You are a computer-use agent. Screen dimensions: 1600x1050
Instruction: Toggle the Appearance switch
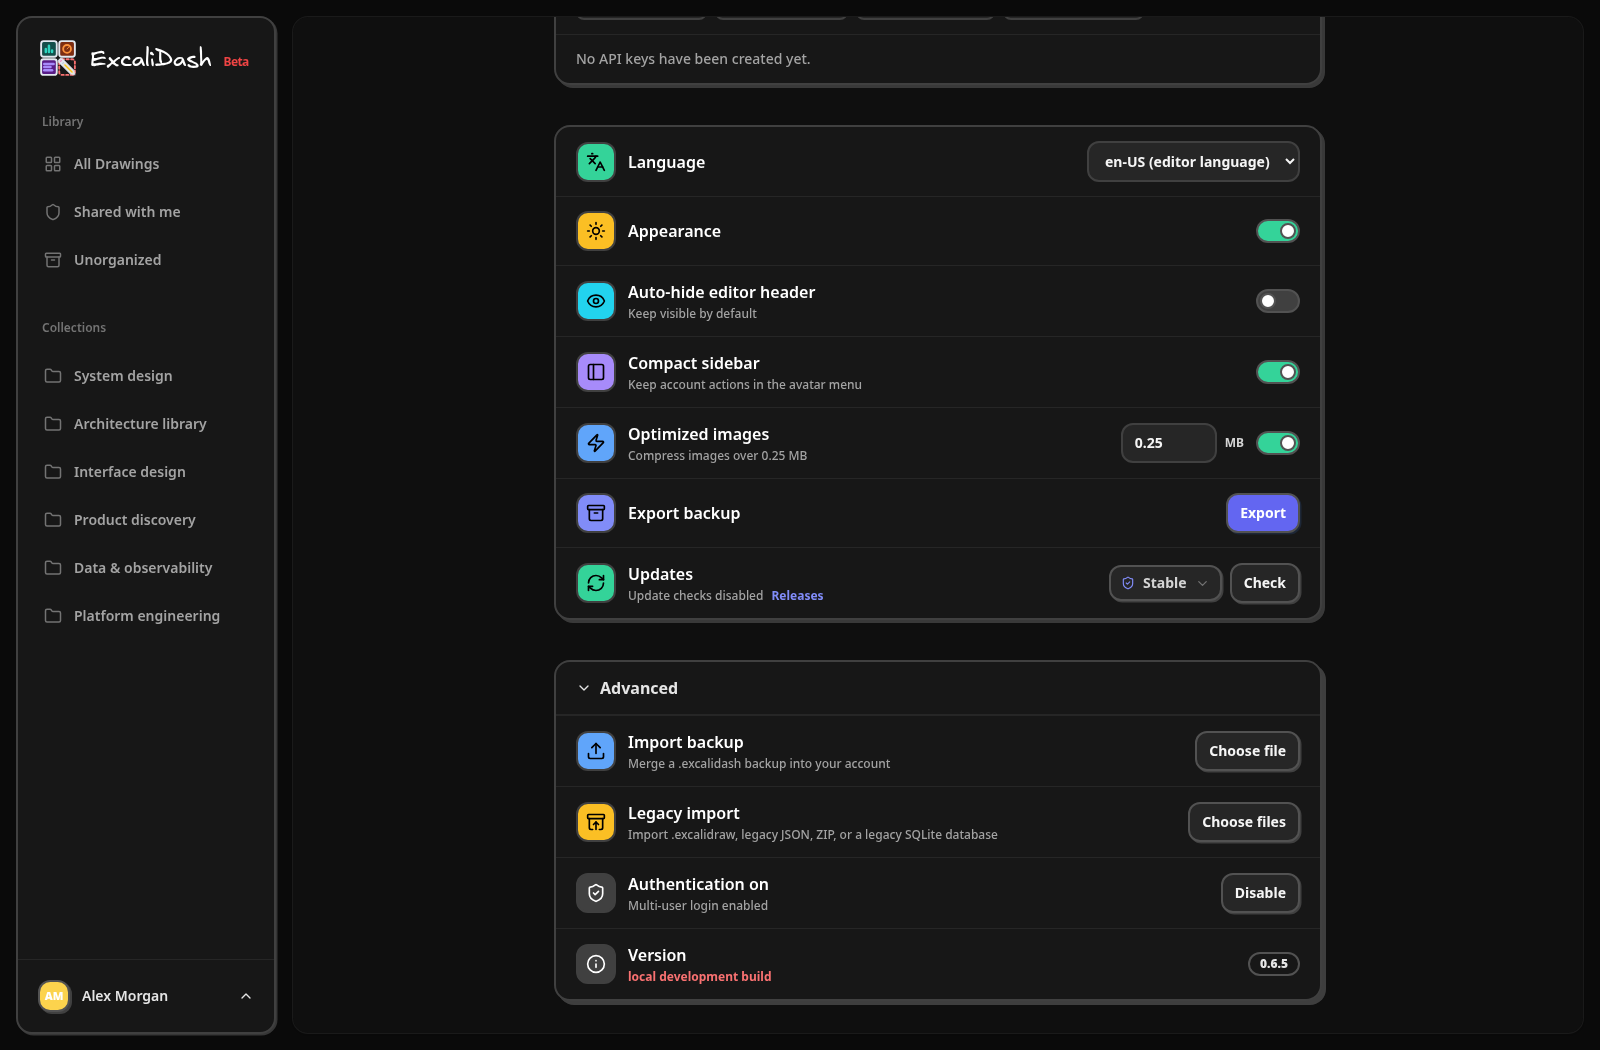click(1278, 231)
